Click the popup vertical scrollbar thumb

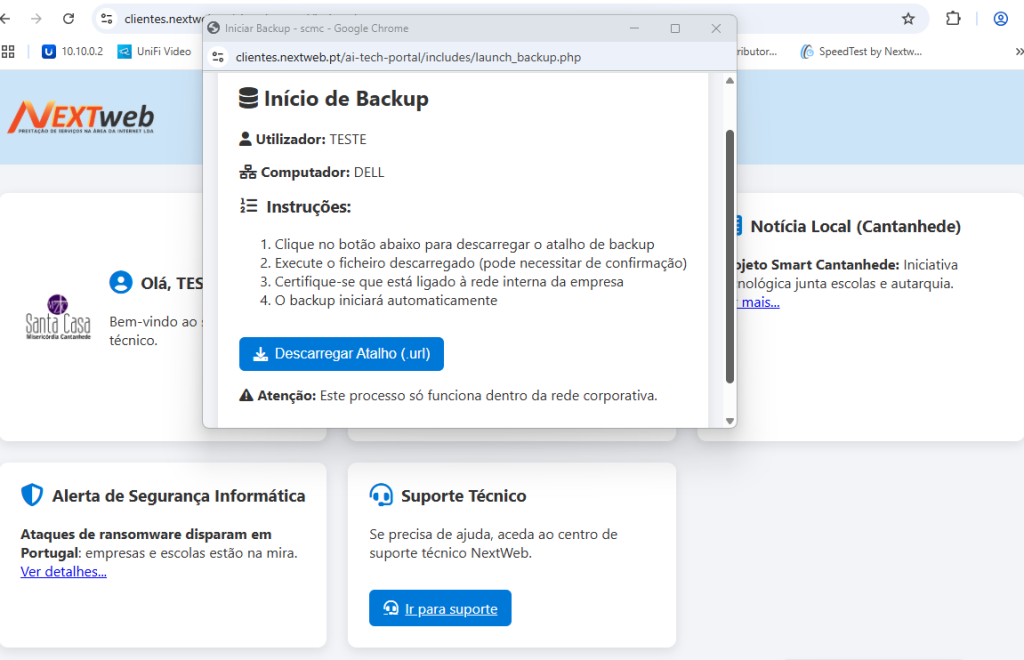coord(729,255)
